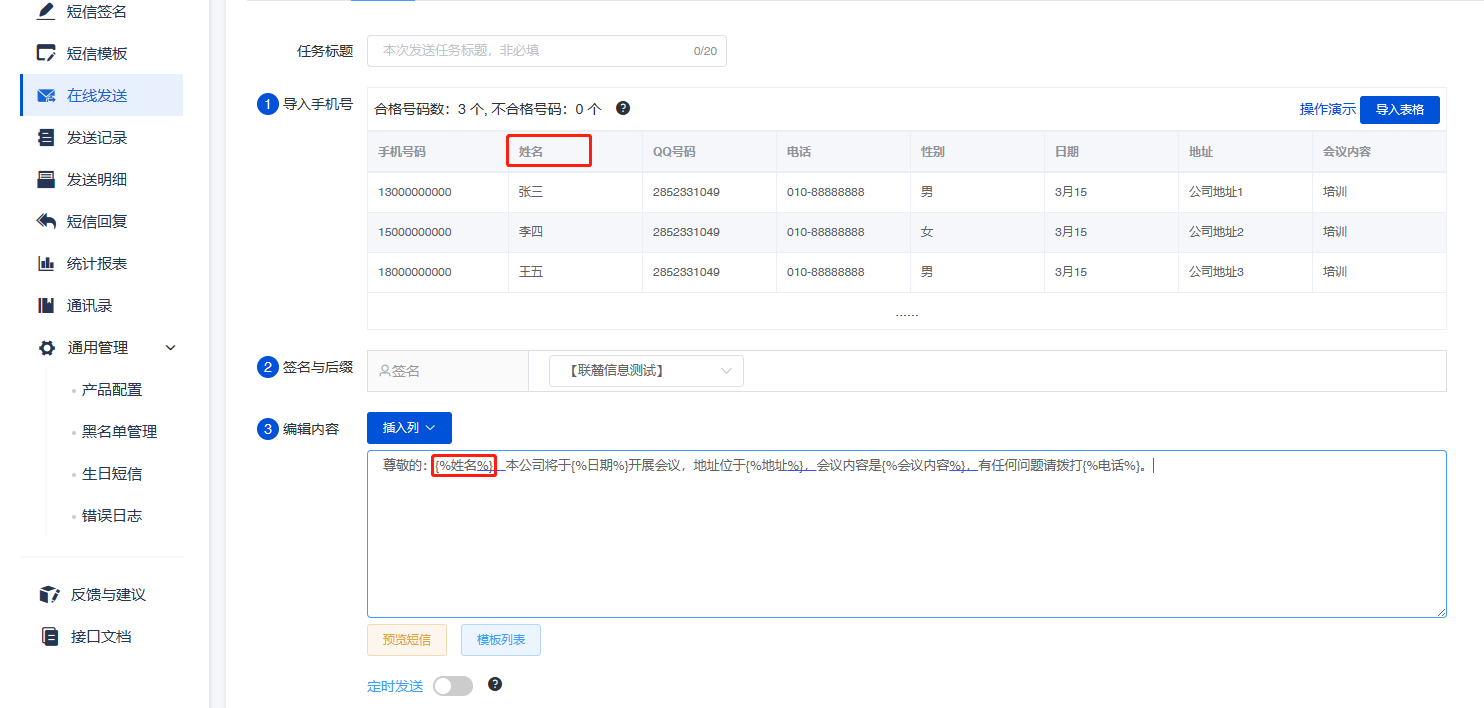
Task: Click the {%姓名%} placeholder in message
Action: (x=464, y=465)
